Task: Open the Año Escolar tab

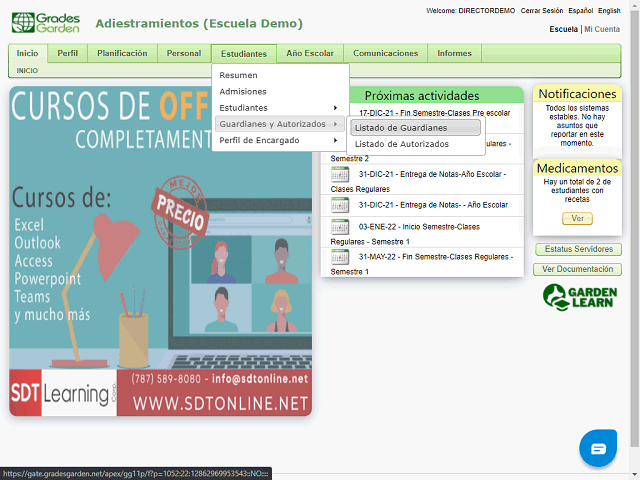Action: click(x=310, y=53)
